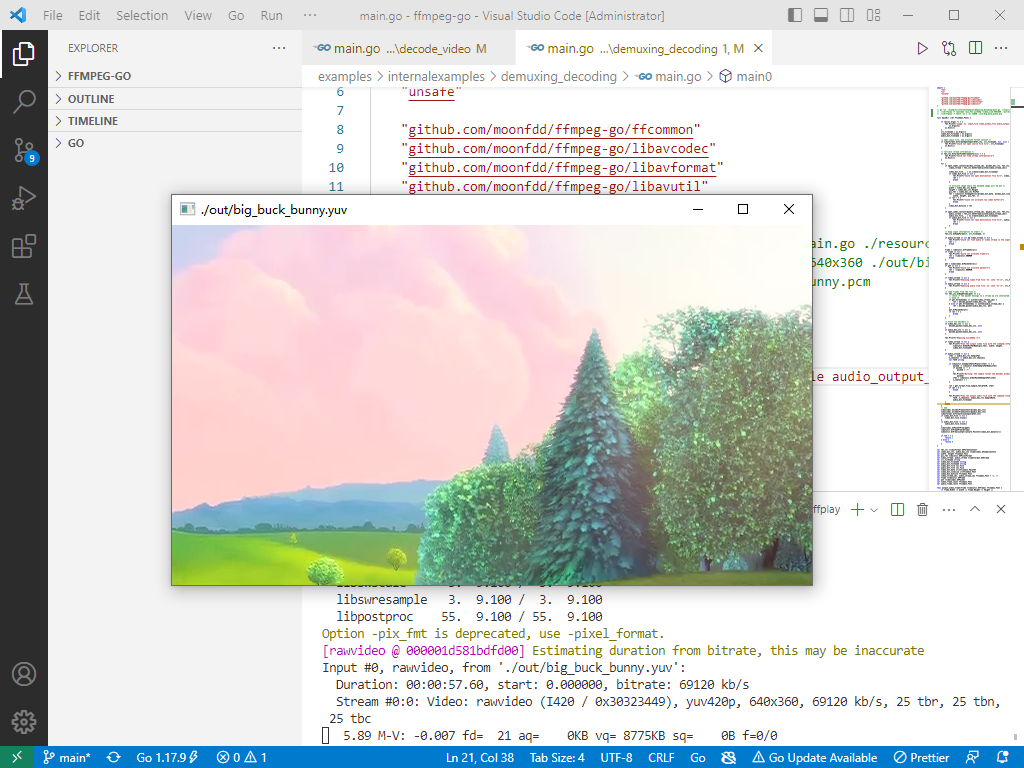Change CRLF end of line sequence
The height and width of the screenshot is (768, 1024).
tap(661, 758)
